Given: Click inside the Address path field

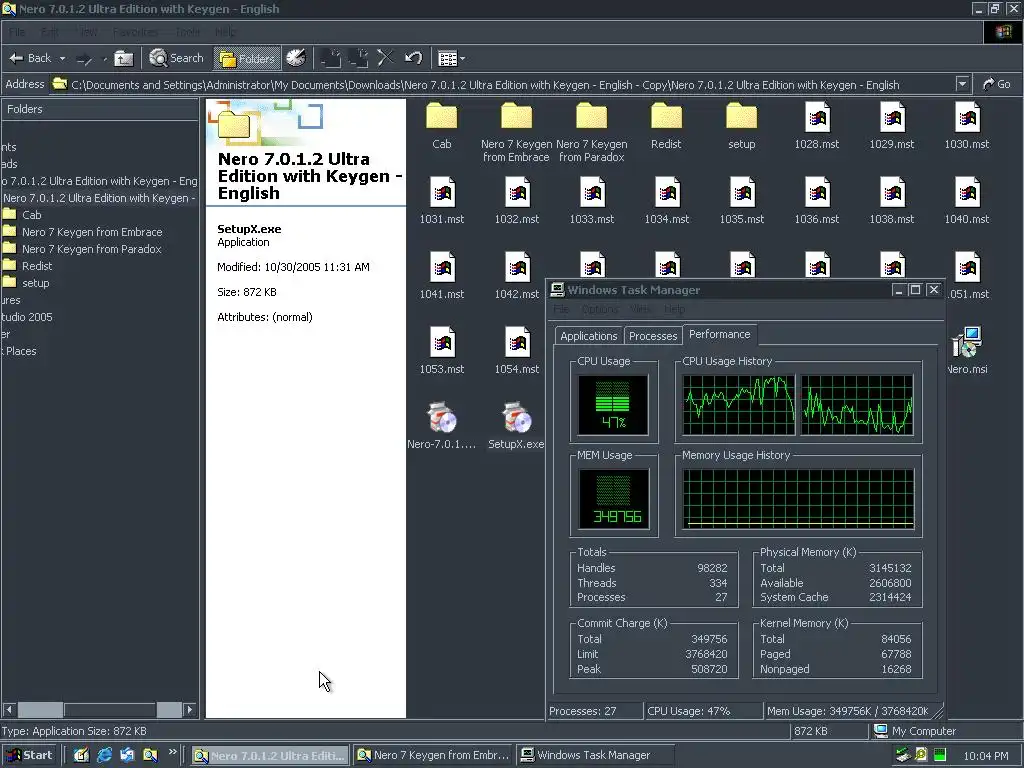Looking at the screenshot, I should click(502, 85).
